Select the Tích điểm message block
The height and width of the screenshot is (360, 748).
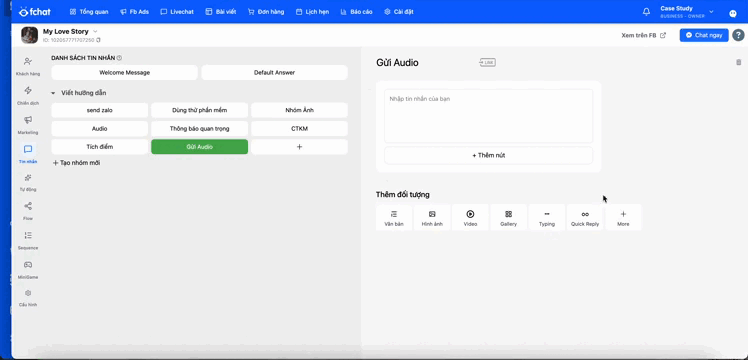[x=100, y=147]
